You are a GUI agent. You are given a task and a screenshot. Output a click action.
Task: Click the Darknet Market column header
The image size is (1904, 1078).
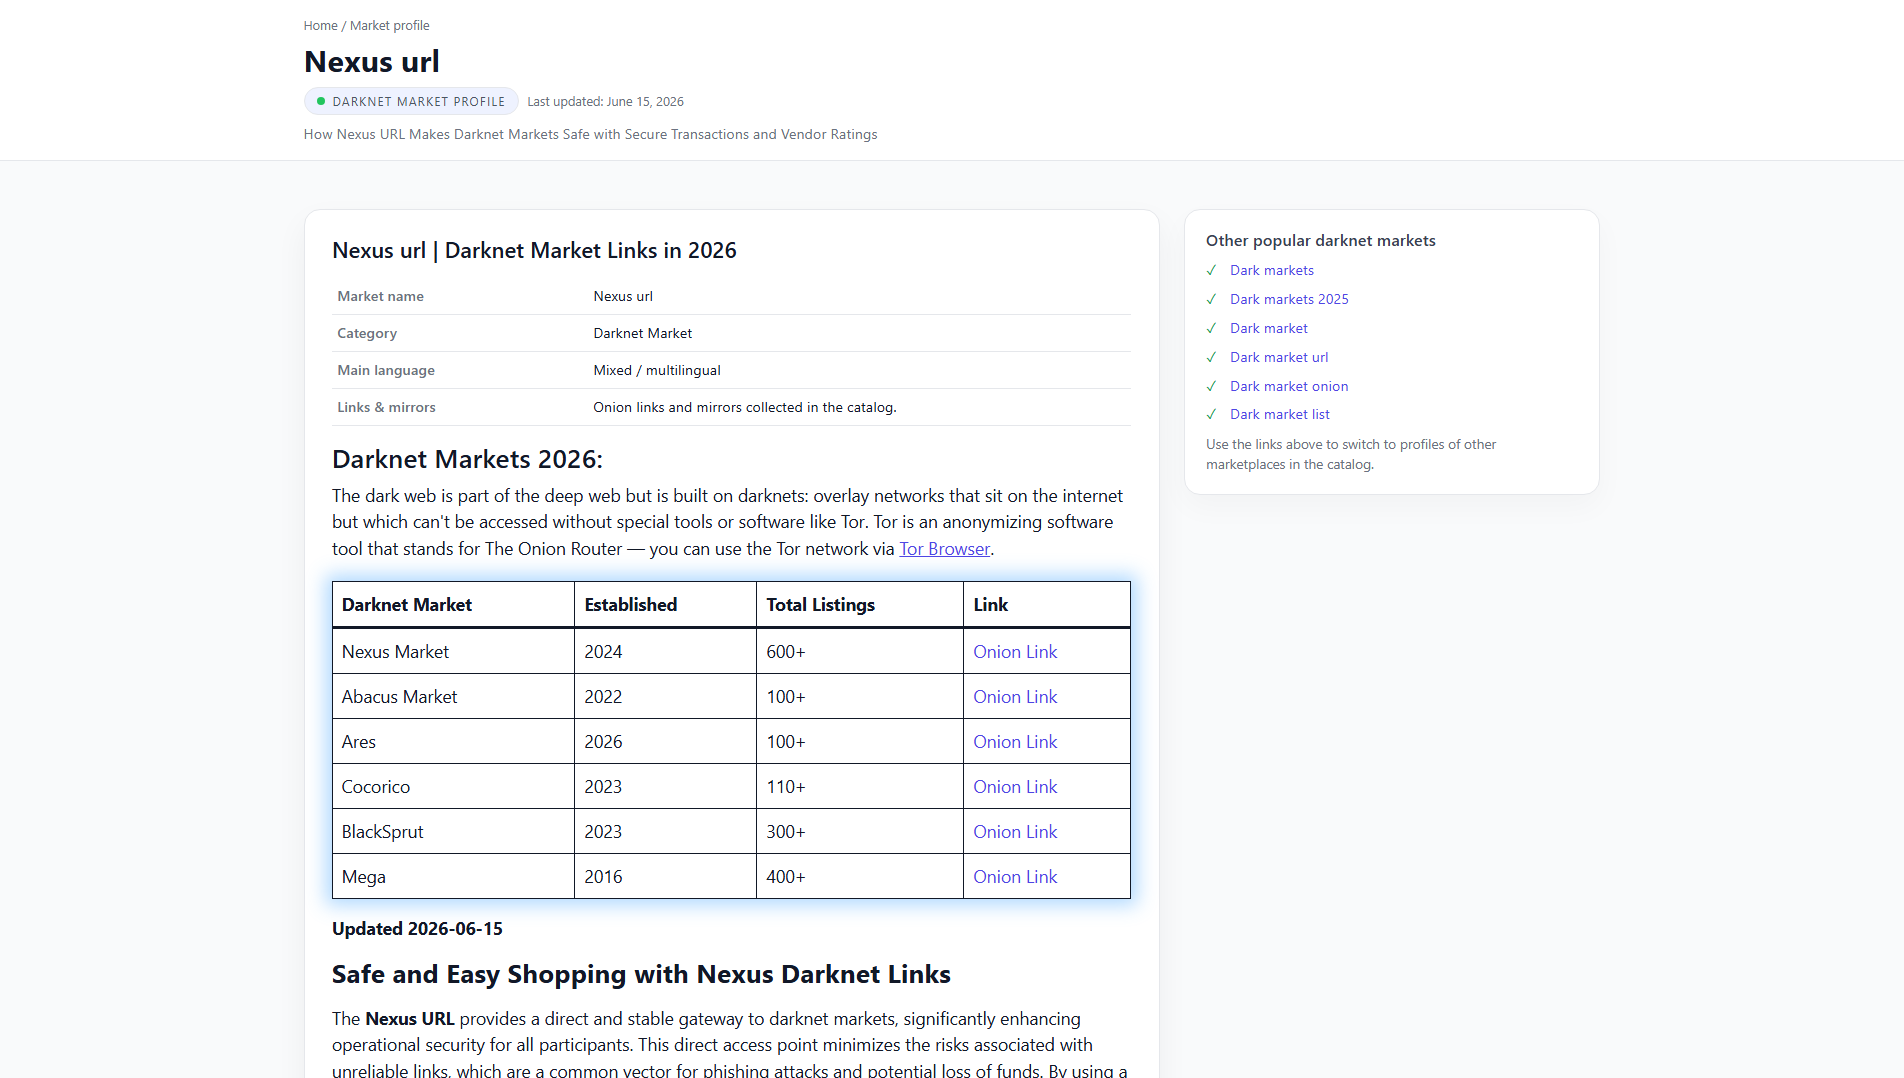(x=453, y=605)
